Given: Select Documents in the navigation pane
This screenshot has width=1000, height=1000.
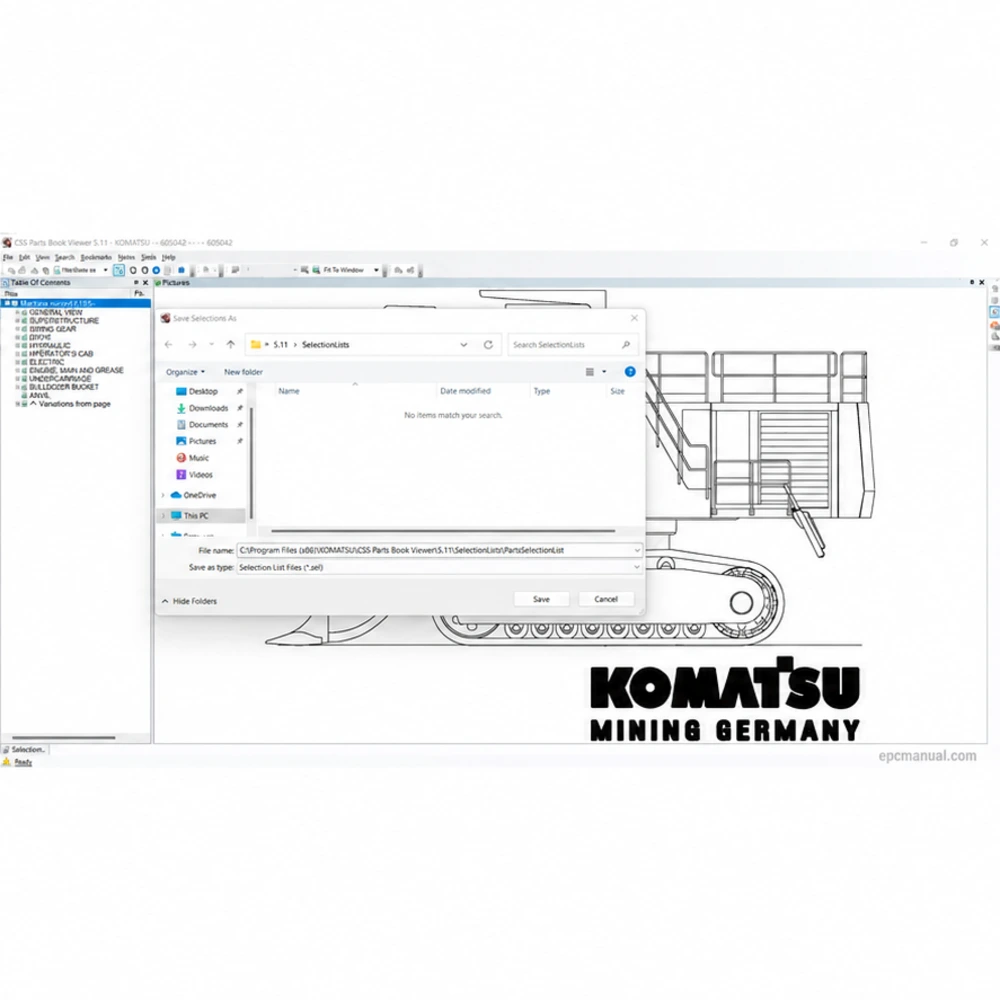Looking at the screenshot, I should pos(208,425).
